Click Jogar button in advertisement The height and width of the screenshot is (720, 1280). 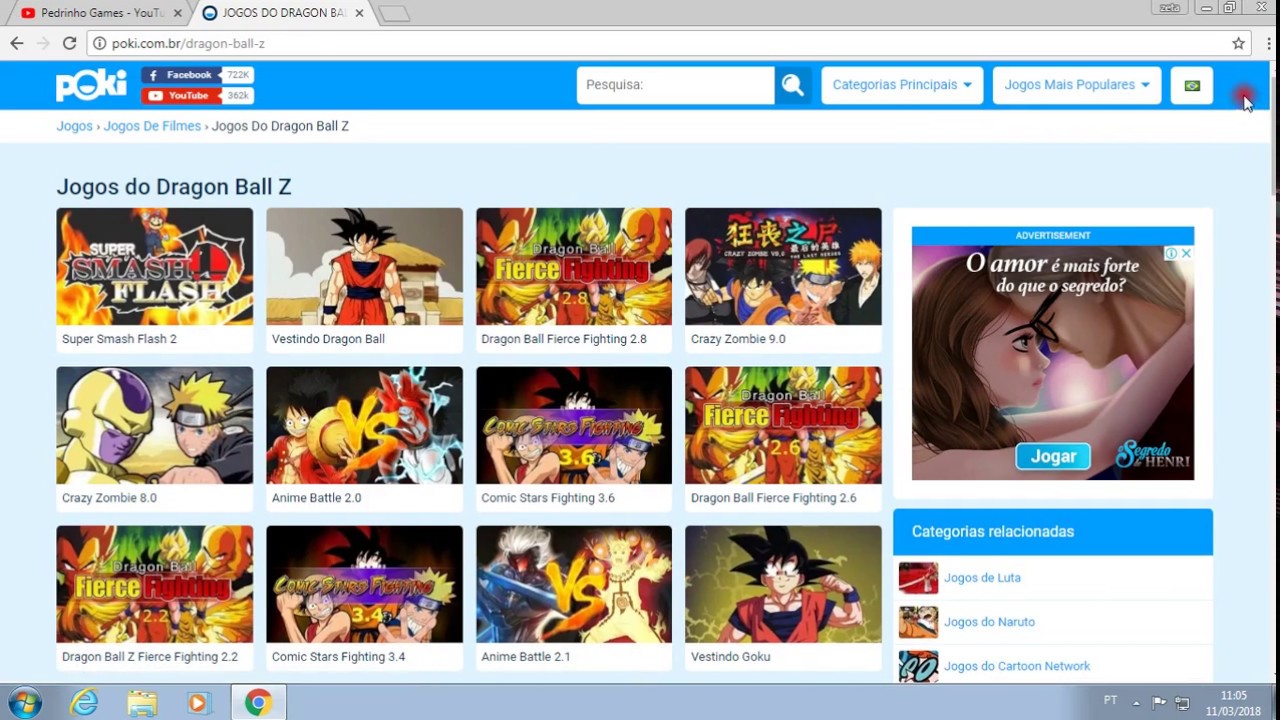[x=1053, y=456]
